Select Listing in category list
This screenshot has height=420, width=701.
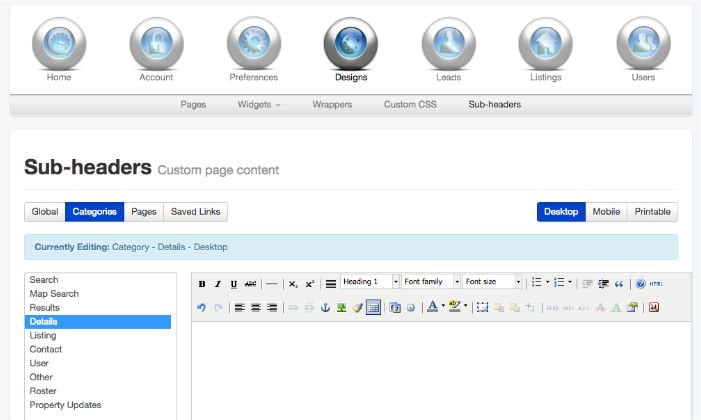(x=97, y=335)
